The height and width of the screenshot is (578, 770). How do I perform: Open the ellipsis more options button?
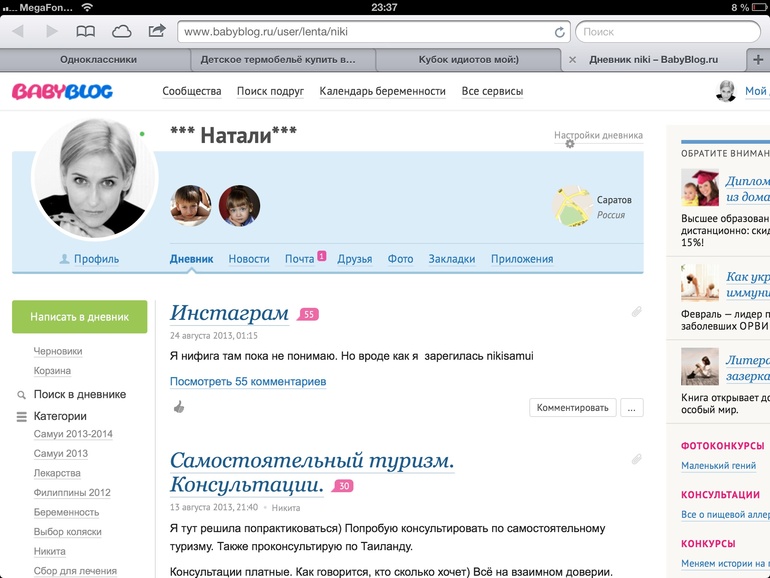(x=632, y=408)
